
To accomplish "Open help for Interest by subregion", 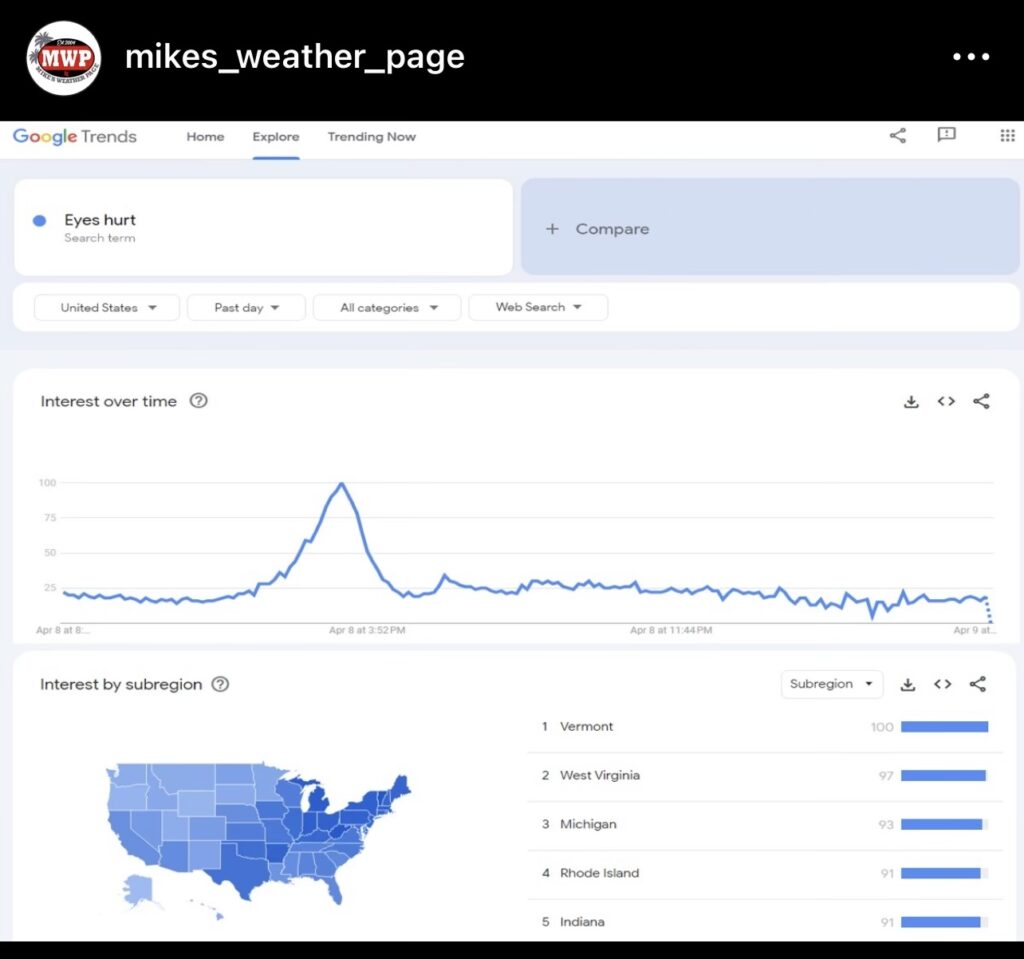I will tap(221, 684).
